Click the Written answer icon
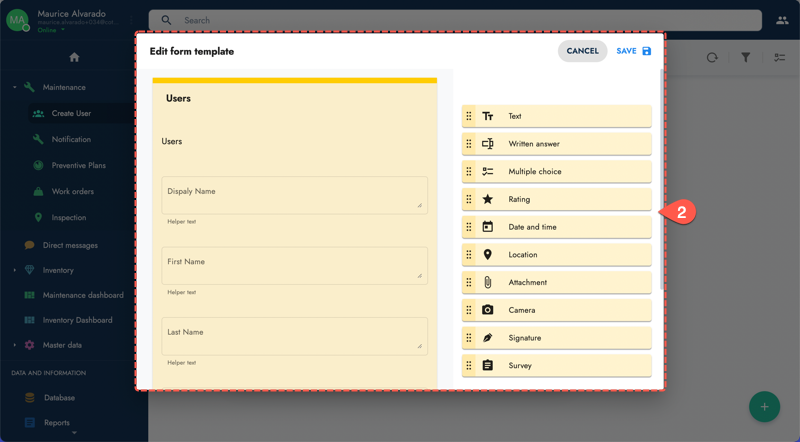Image resolution: width=800 pixels, height=442 pixels. tap(488, 144)
